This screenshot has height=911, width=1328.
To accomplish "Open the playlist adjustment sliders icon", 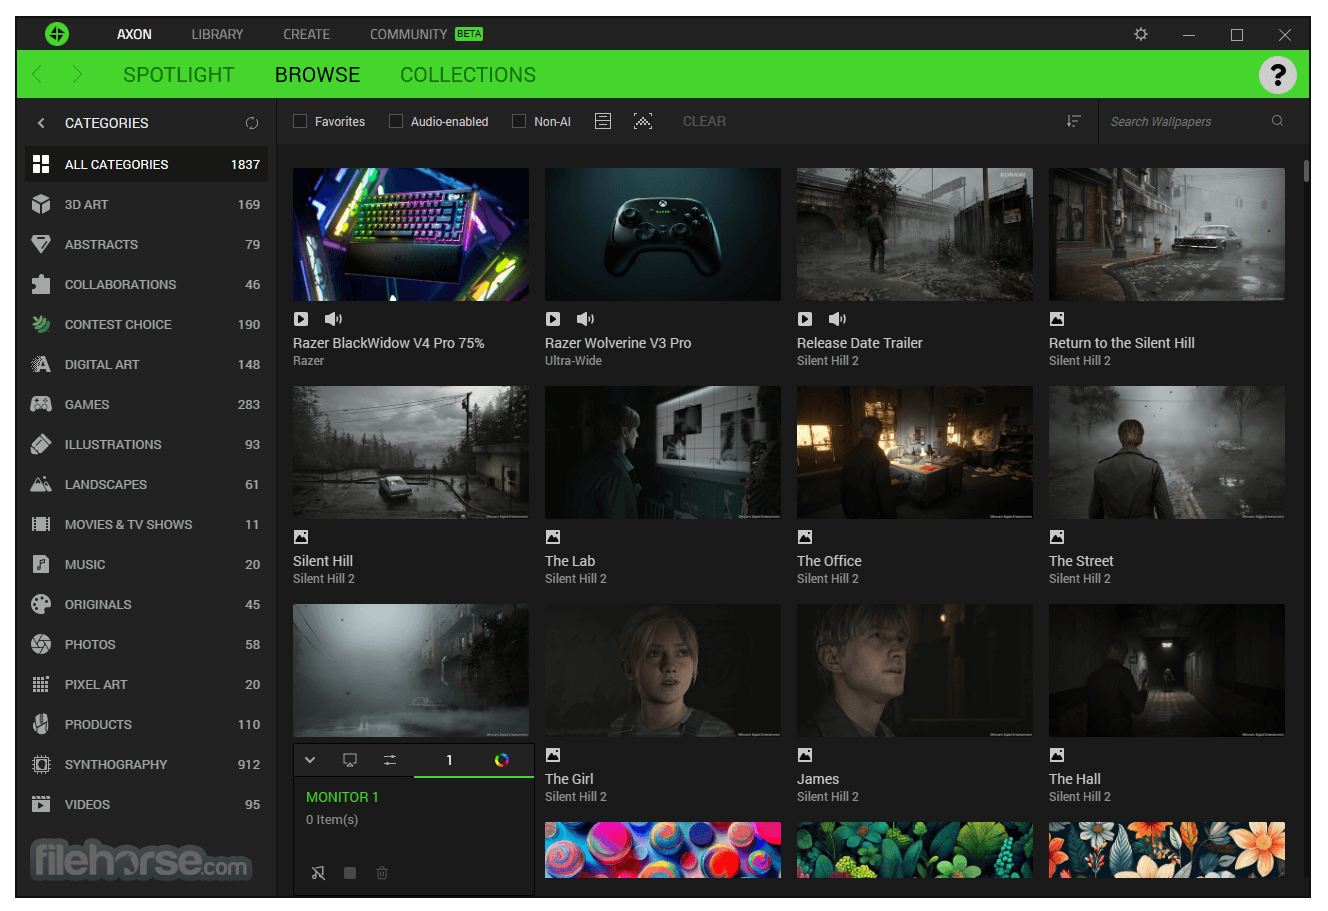I will [x=390, y=760].
